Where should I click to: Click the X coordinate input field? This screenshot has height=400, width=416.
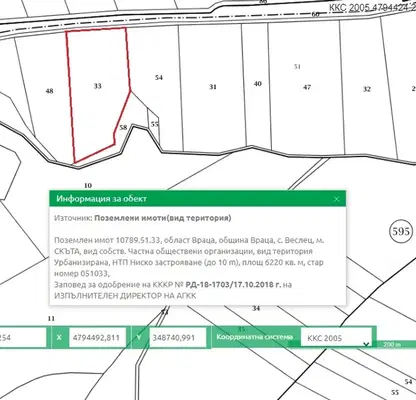[98, 337]
